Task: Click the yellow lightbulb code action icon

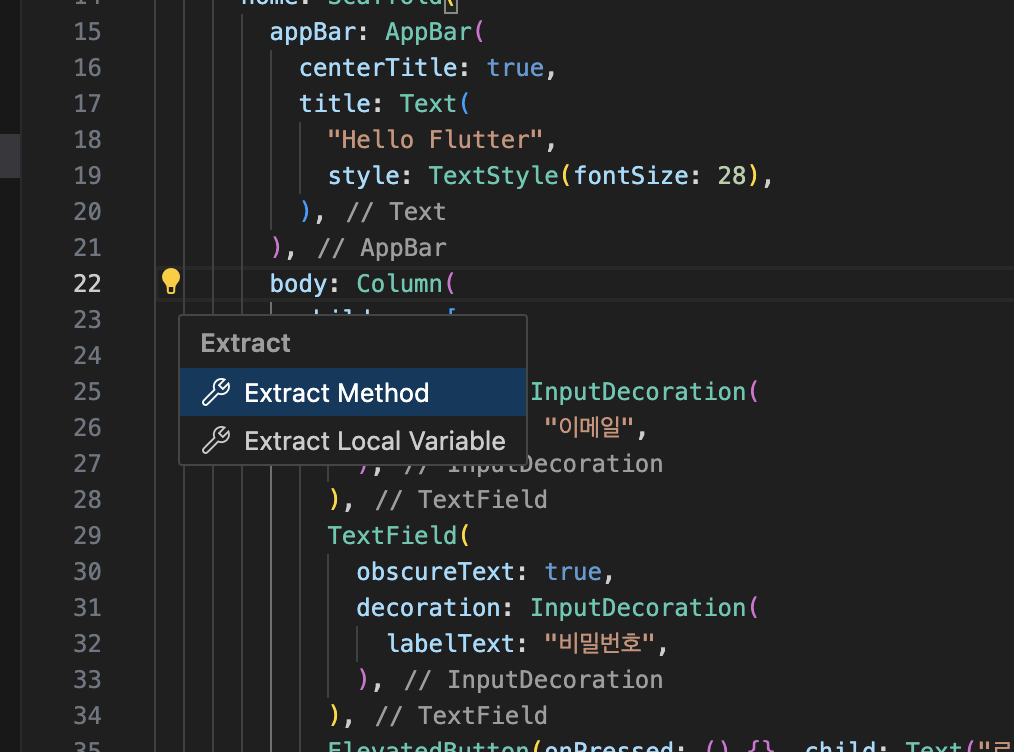Action: [171, 281]
